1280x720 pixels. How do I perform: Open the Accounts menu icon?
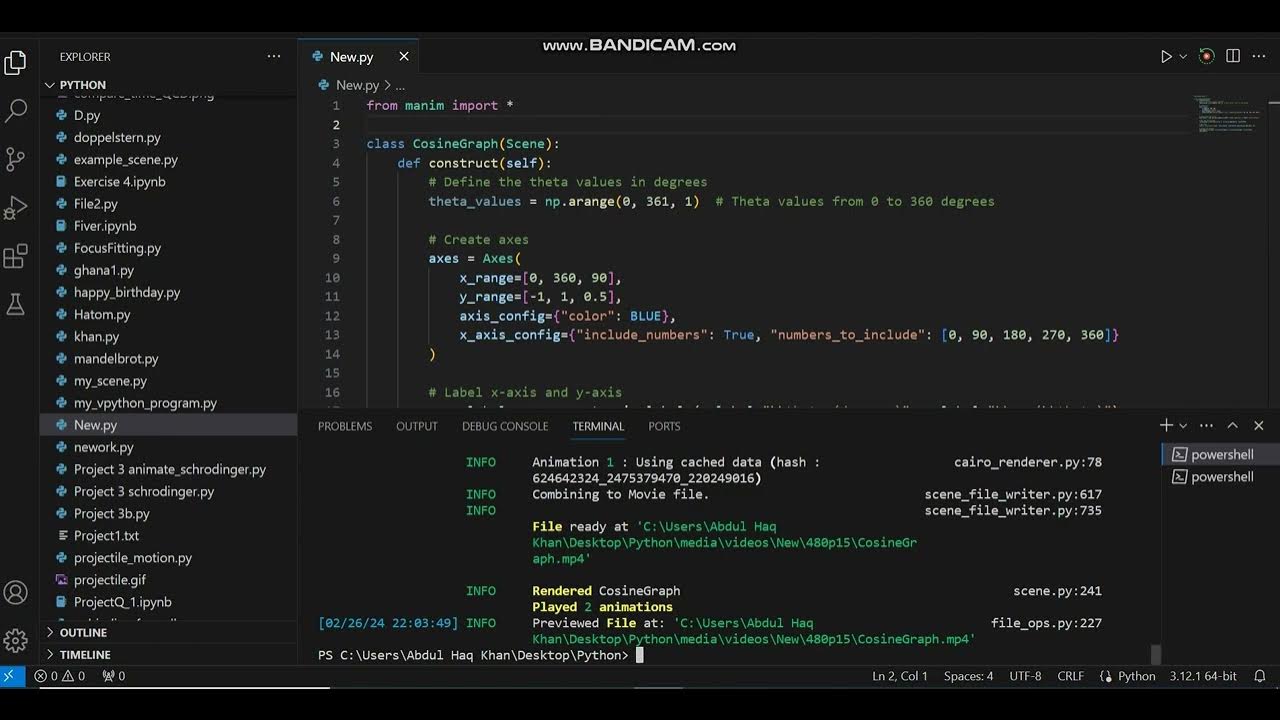[15, 593]
